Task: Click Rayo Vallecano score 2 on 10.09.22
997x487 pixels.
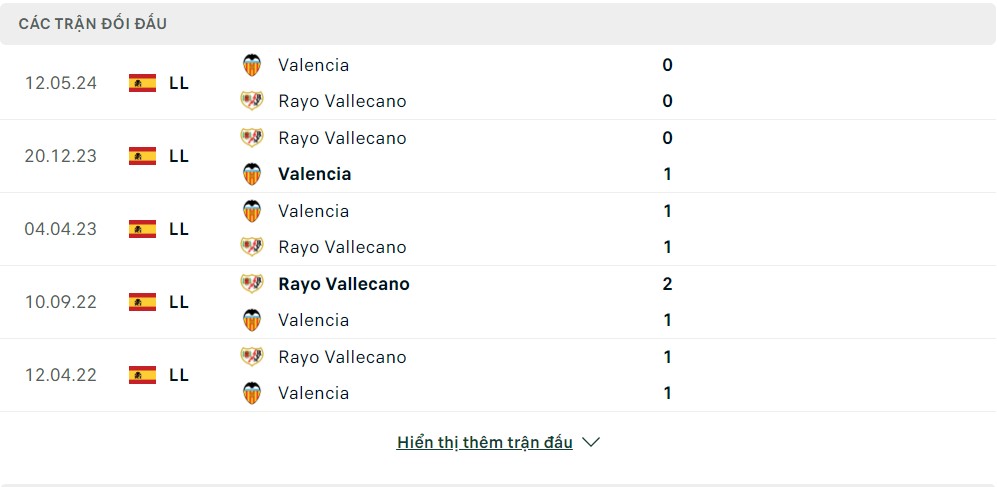Action: pyautogui.click(x=667, y=284)
